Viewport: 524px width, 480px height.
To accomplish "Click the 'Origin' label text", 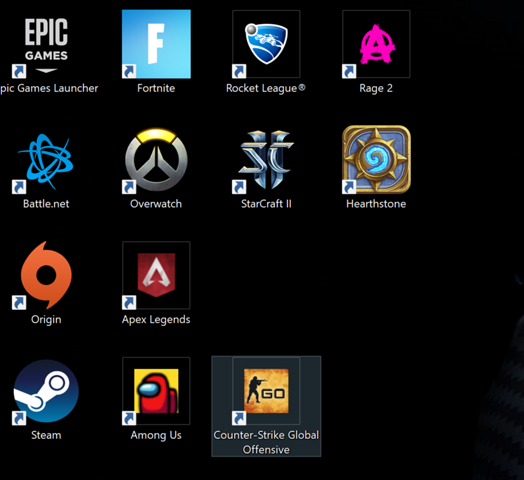I will pos(46,320).
